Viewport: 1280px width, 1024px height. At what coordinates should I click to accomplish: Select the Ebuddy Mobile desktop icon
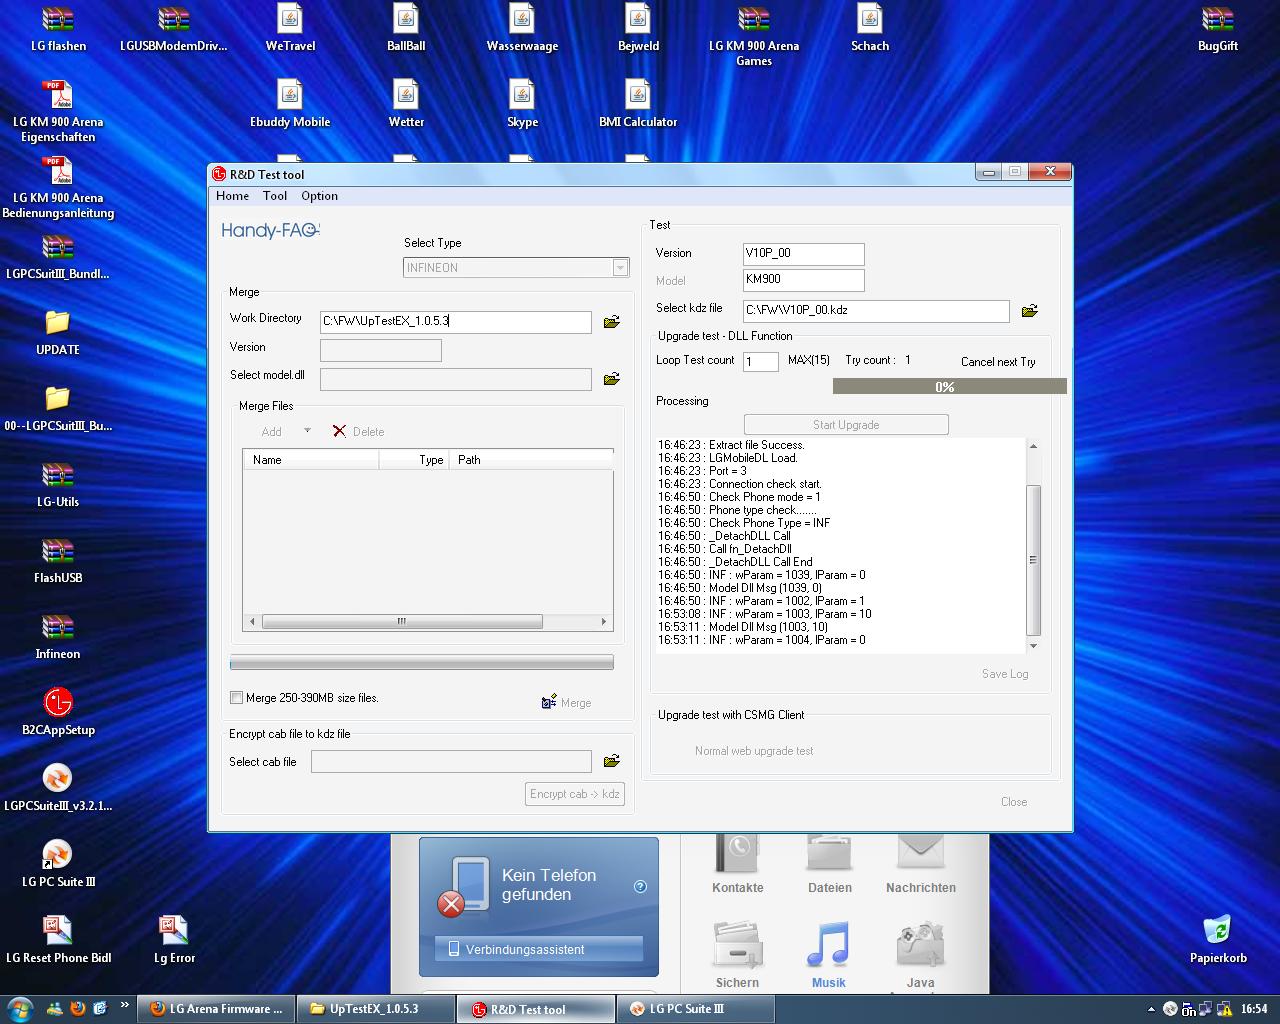click(290, 104)
